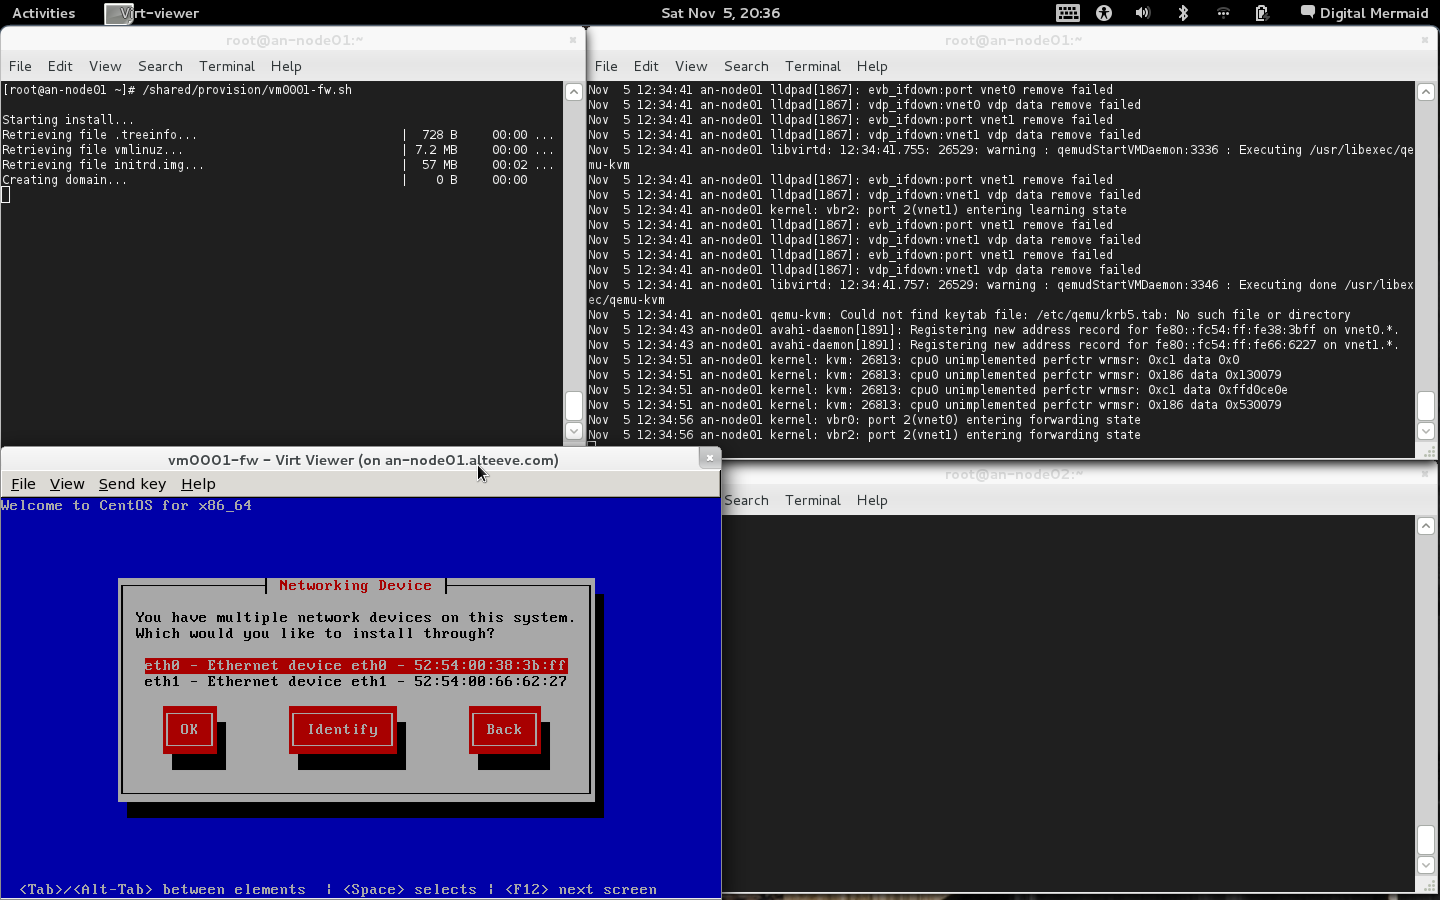This screenshot has width=1440, height=900.
Task: Open Terminal menu in left an-node01 terminal
Action: coord(227,66)
